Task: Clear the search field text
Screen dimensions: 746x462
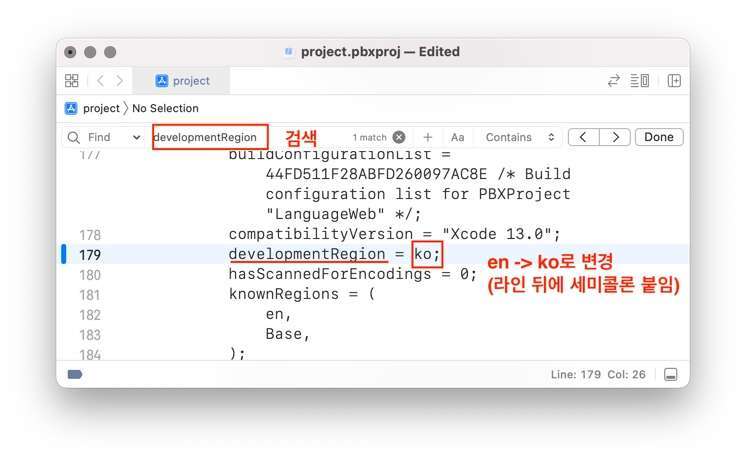Action: coord(399,137)
